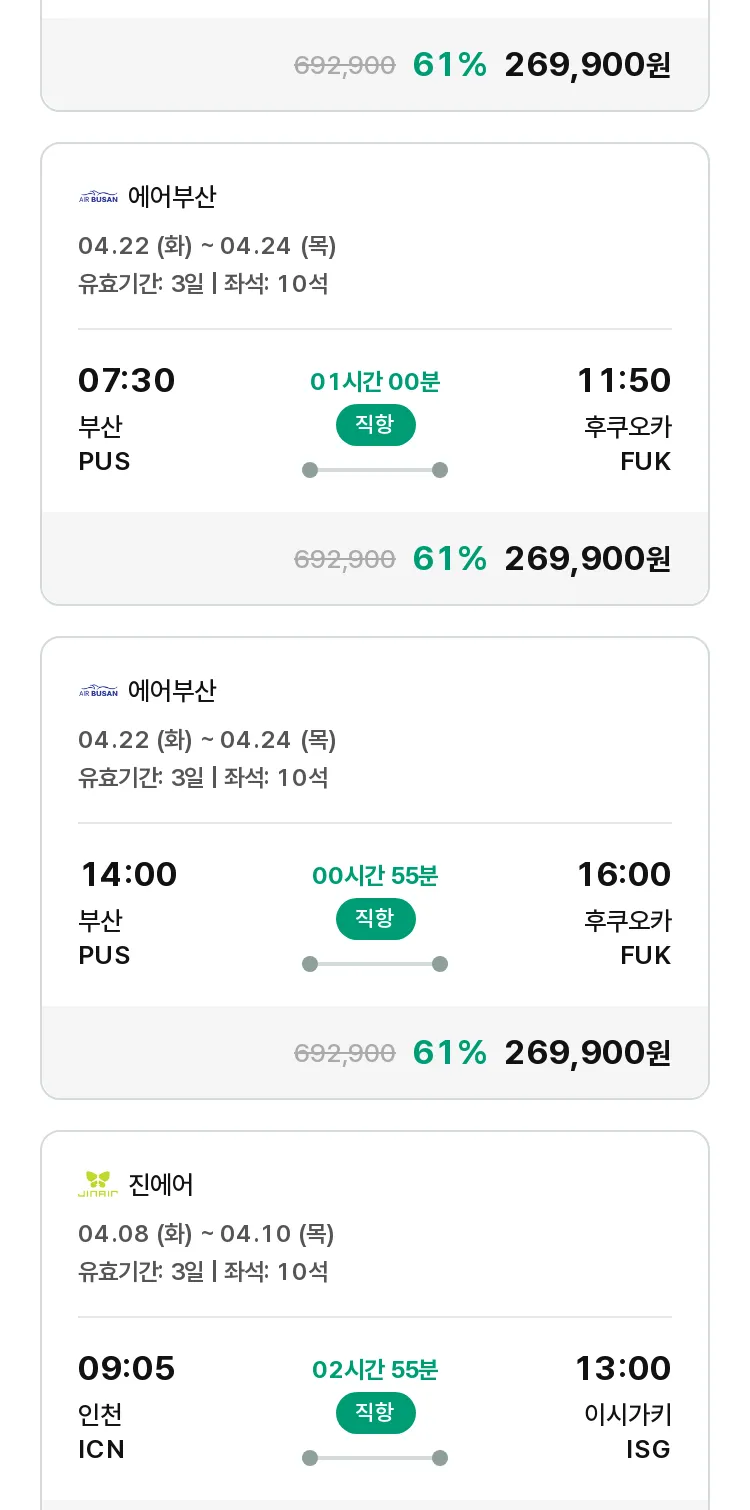
Task: Select the 269,900원 price on 14:00 flight
Action: coord(588,1052)
